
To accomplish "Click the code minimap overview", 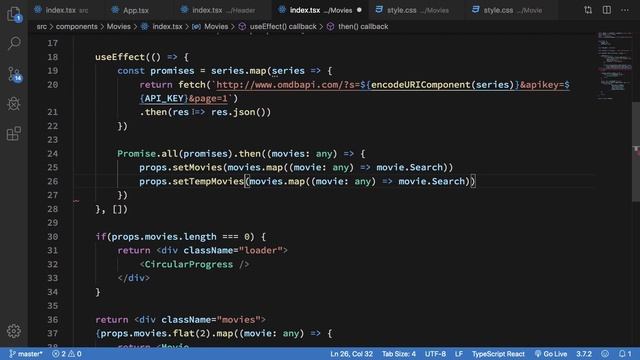I will click(615, 65).
